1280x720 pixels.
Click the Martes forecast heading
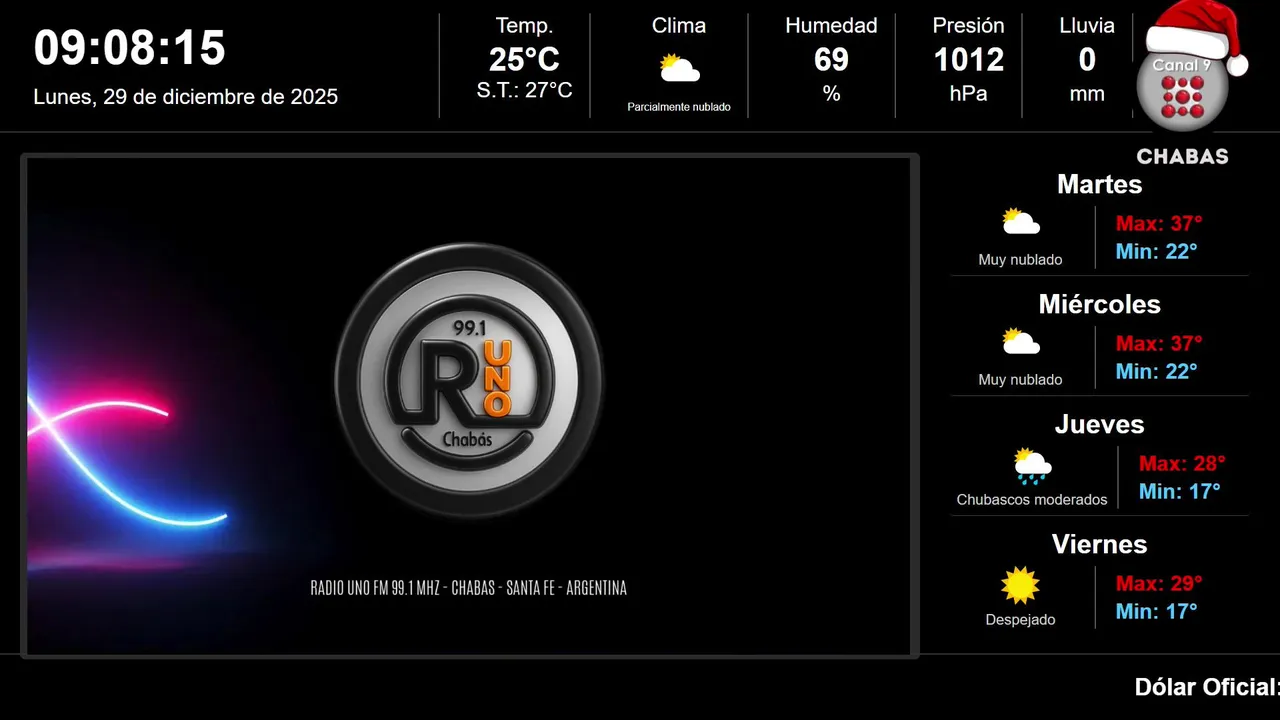point(1099,184)
